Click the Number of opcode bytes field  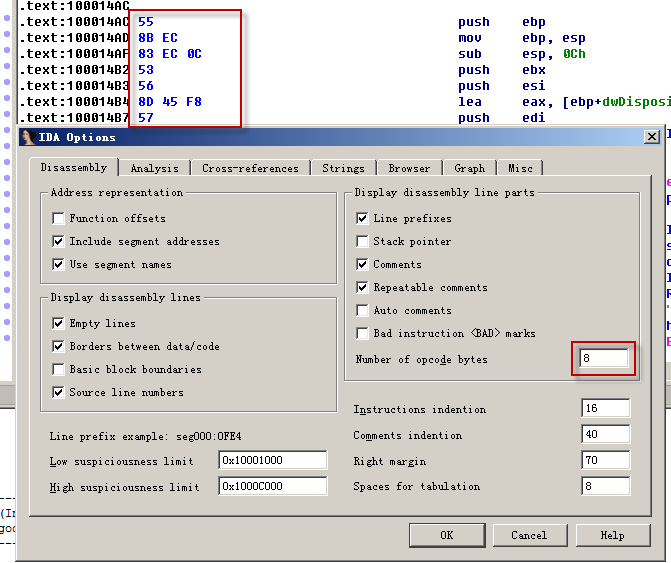pos(603,358)
